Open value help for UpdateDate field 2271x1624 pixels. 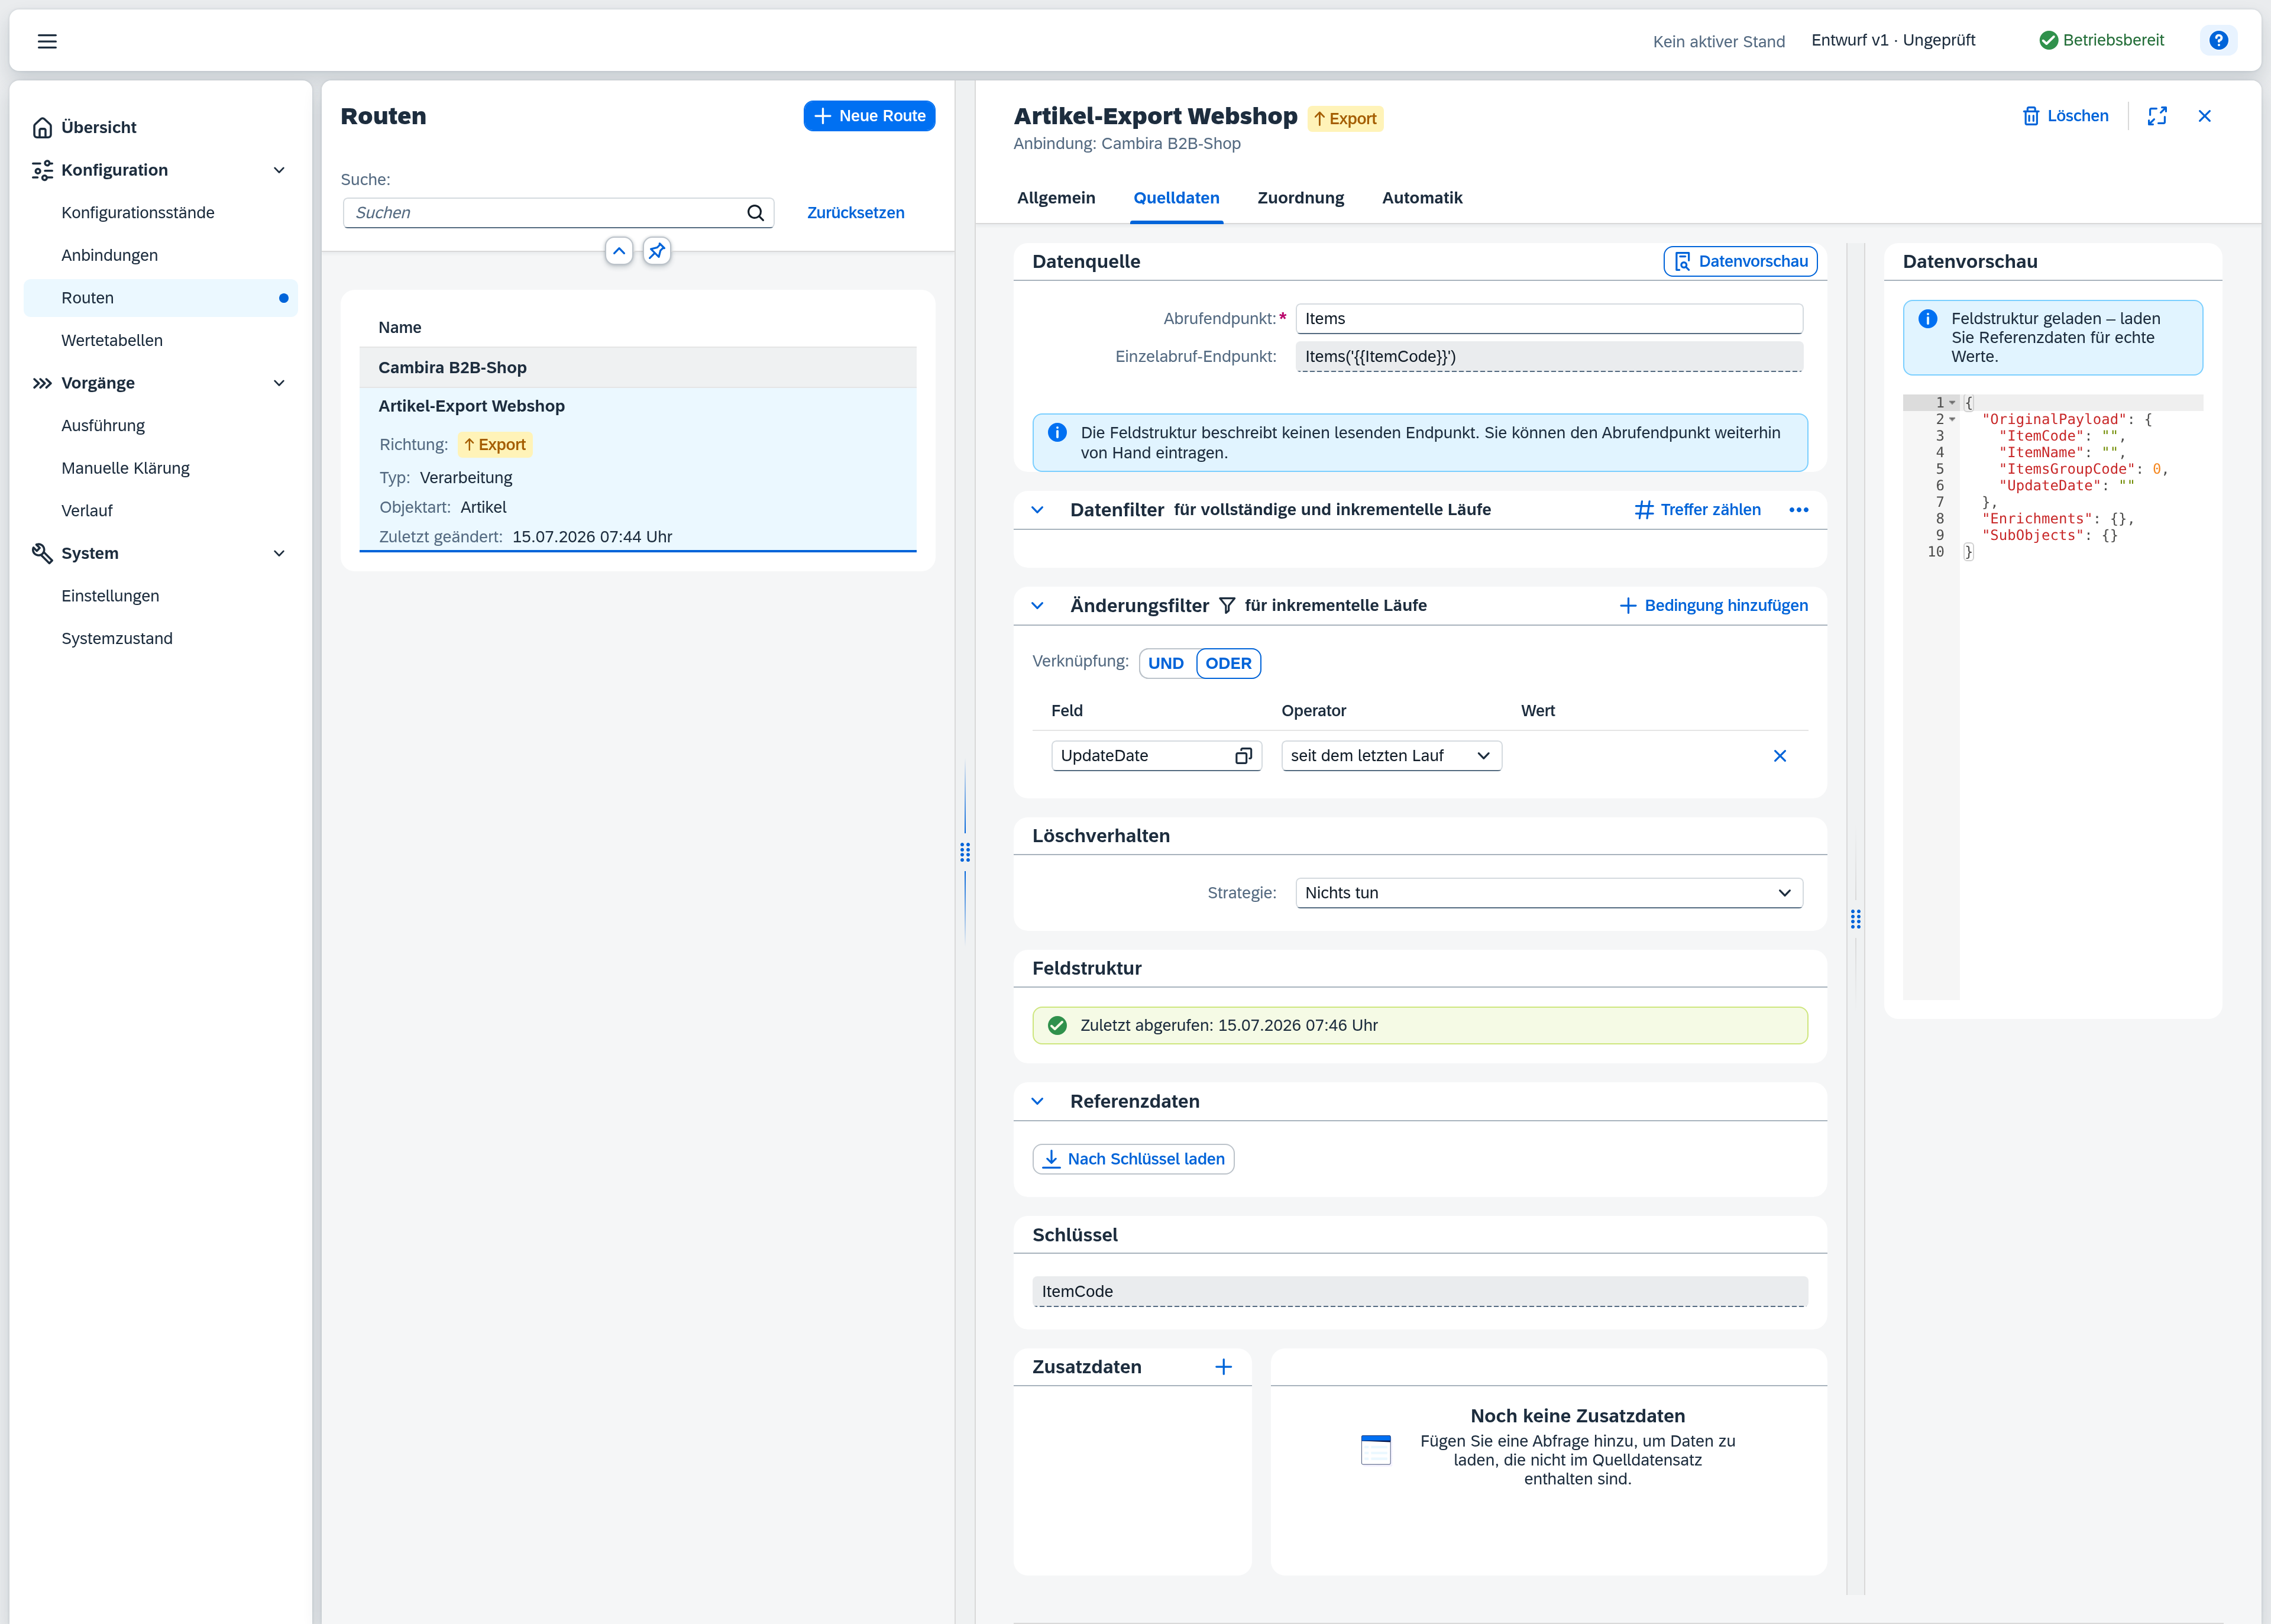pyautogui.click(x=1243, y=756)
